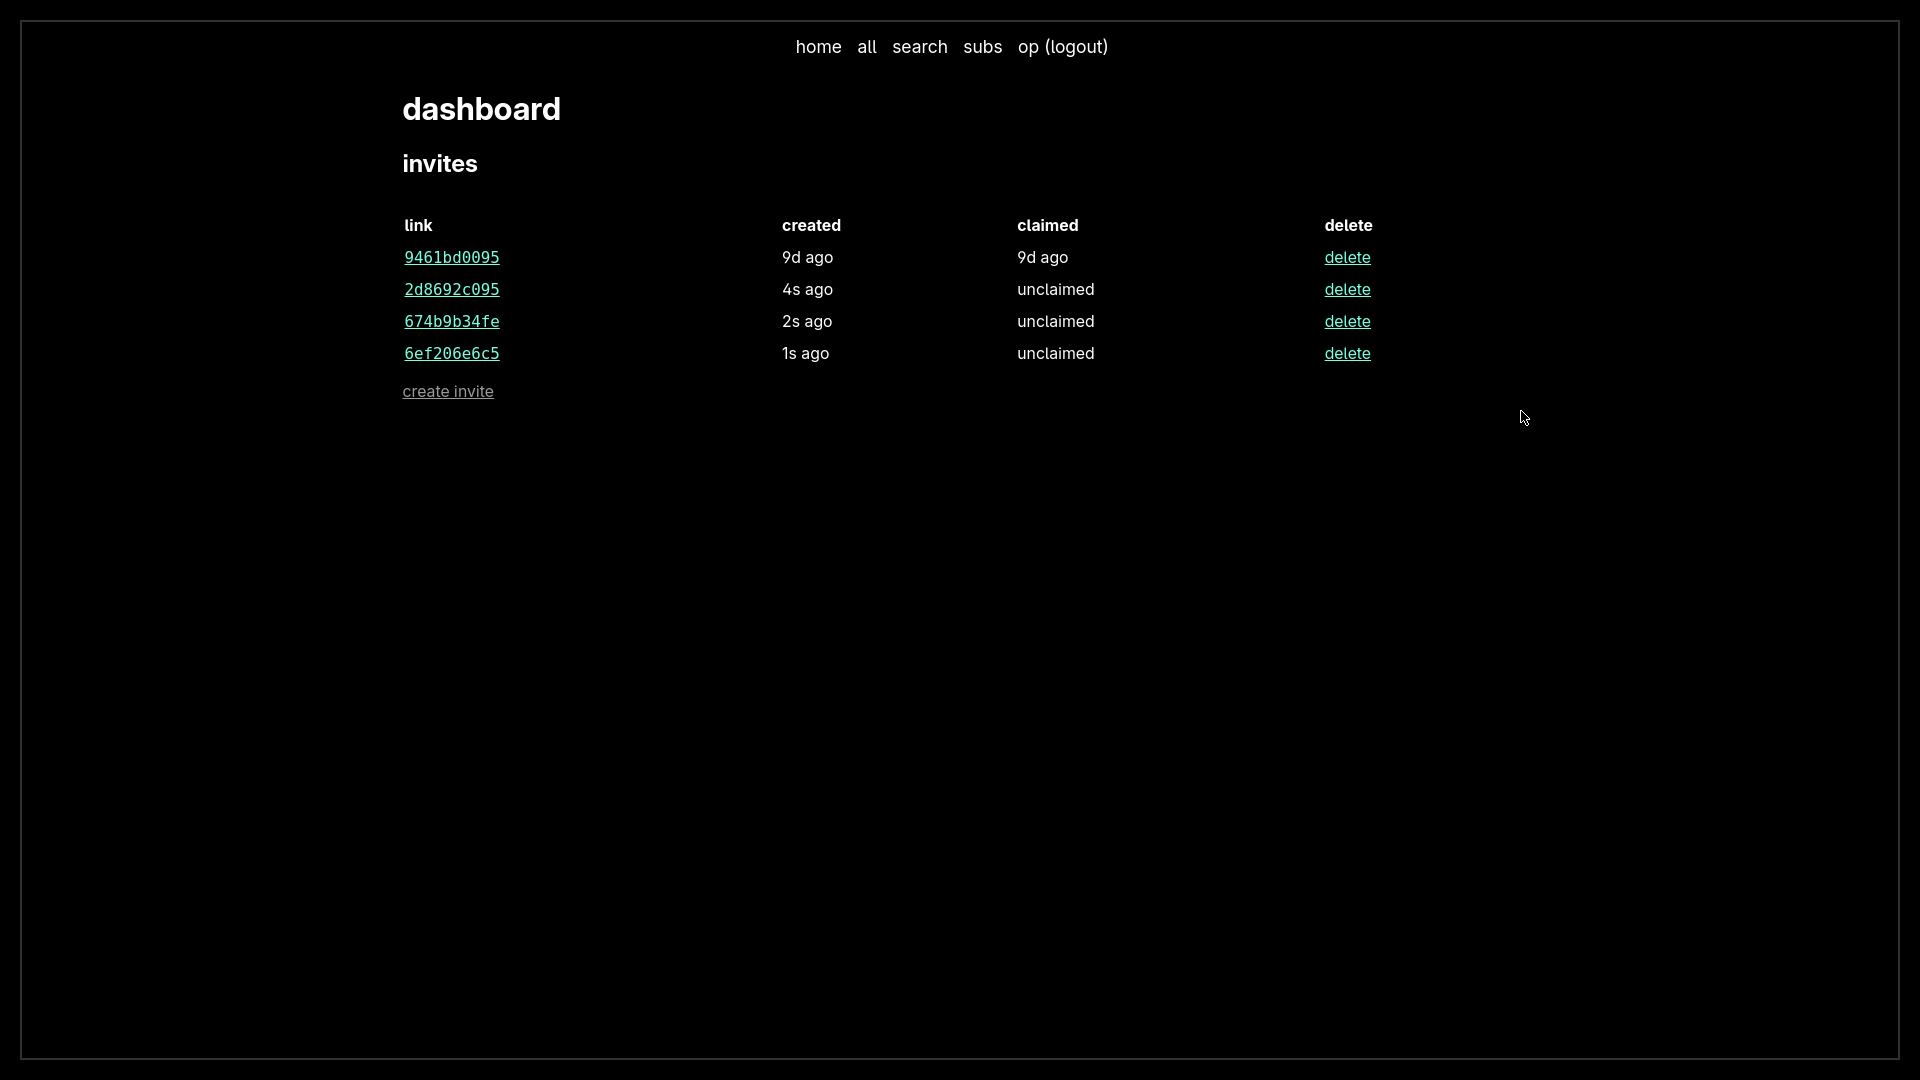This screenshot has width=1920, height=1080.
Task: Click the link column header
Action: (x=418, y=226)
